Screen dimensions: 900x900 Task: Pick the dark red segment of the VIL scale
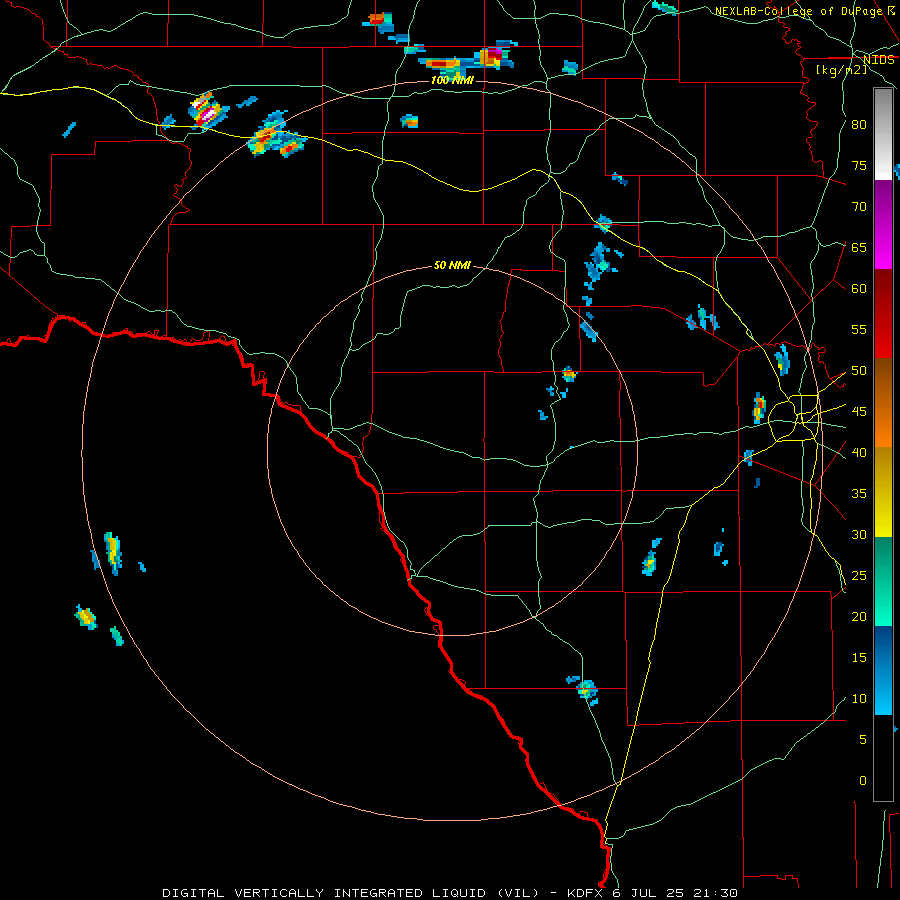[x=883, y=314]
